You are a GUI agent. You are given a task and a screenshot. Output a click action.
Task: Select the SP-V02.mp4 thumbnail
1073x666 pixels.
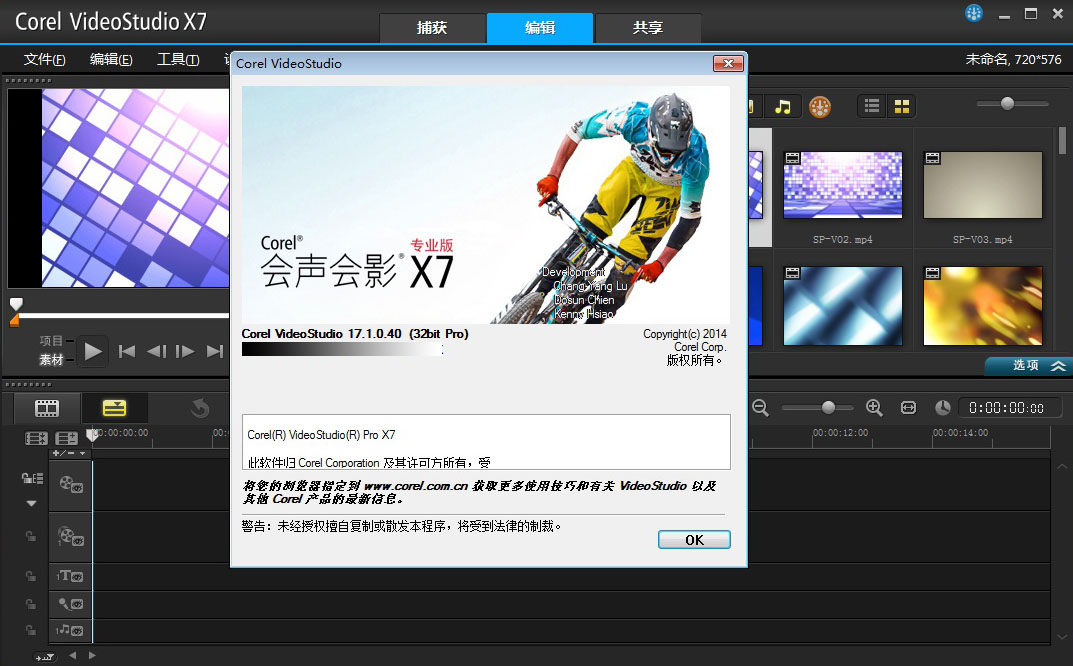pos(842,185)
